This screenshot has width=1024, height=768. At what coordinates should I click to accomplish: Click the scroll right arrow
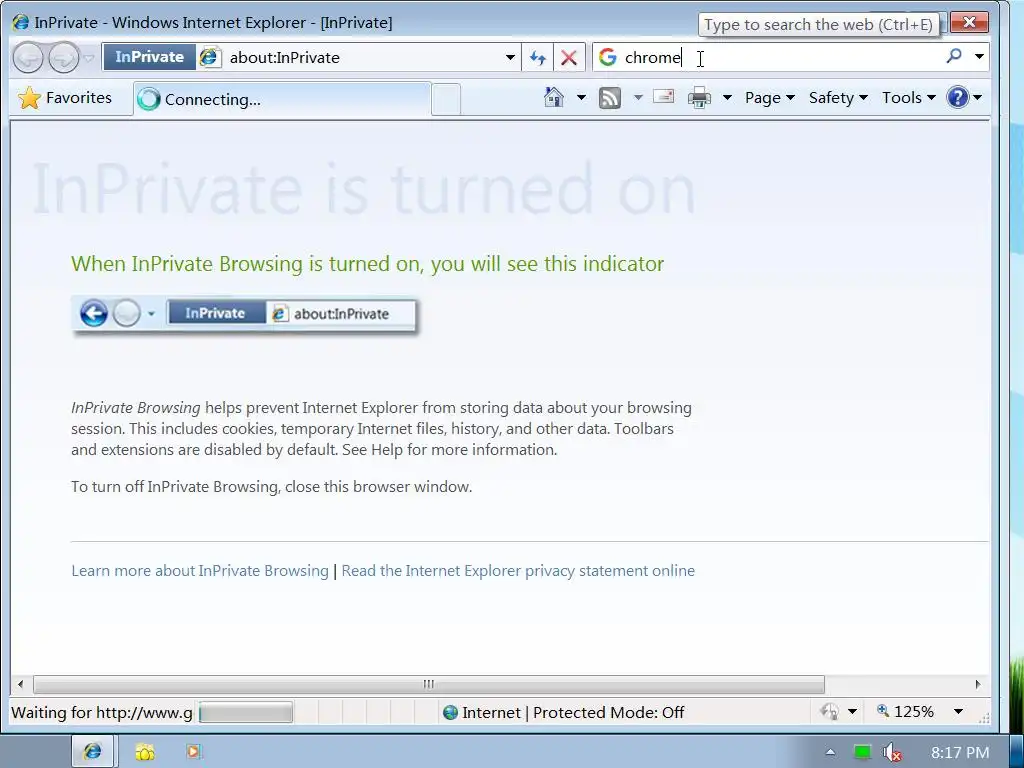coord(978,684)
